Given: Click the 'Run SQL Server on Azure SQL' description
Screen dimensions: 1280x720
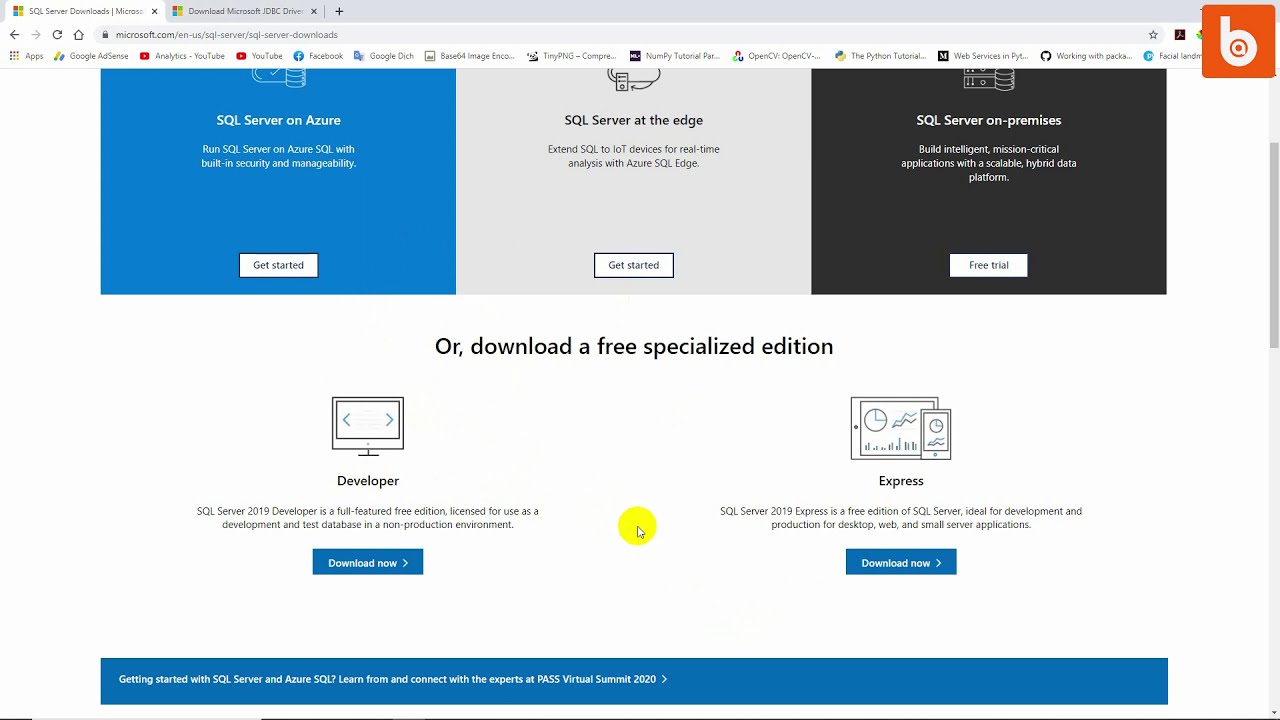Looking at the screenshot, I should pos(278,156).
